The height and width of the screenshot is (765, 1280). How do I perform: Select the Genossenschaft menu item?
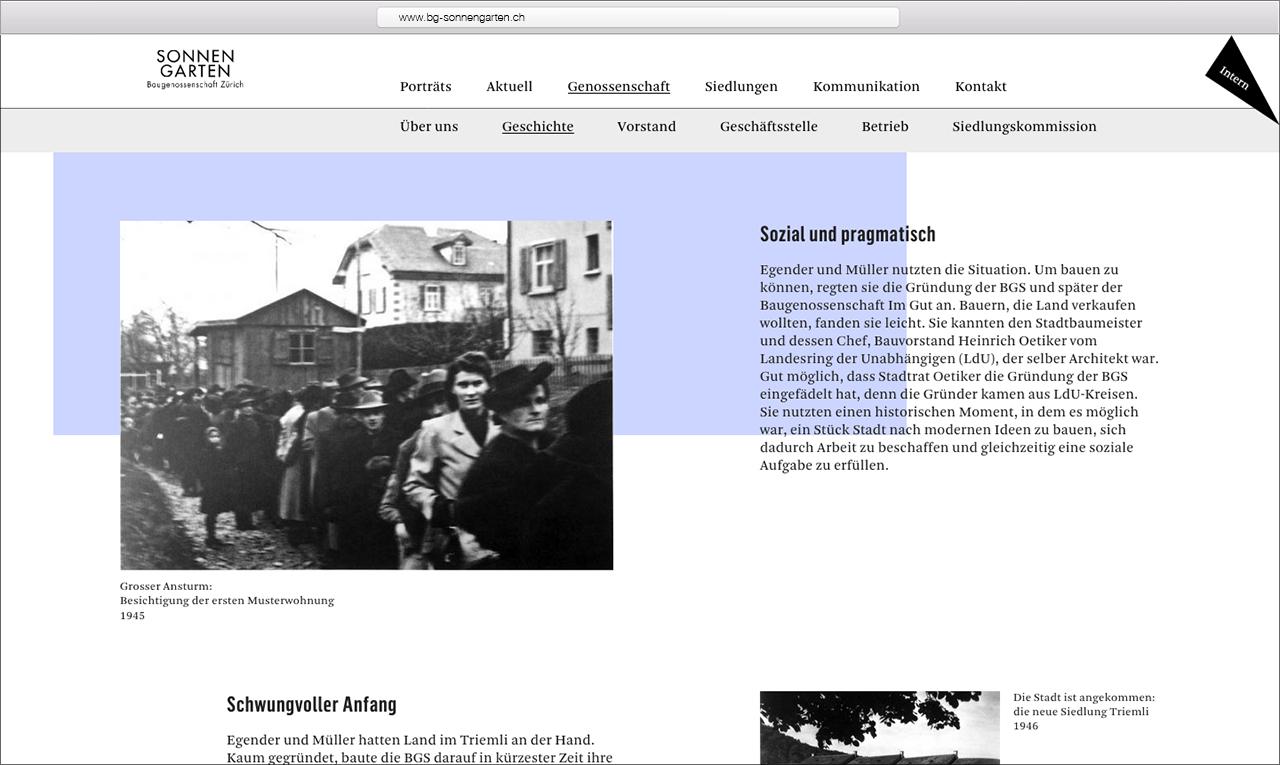click(x=618, y=87)
